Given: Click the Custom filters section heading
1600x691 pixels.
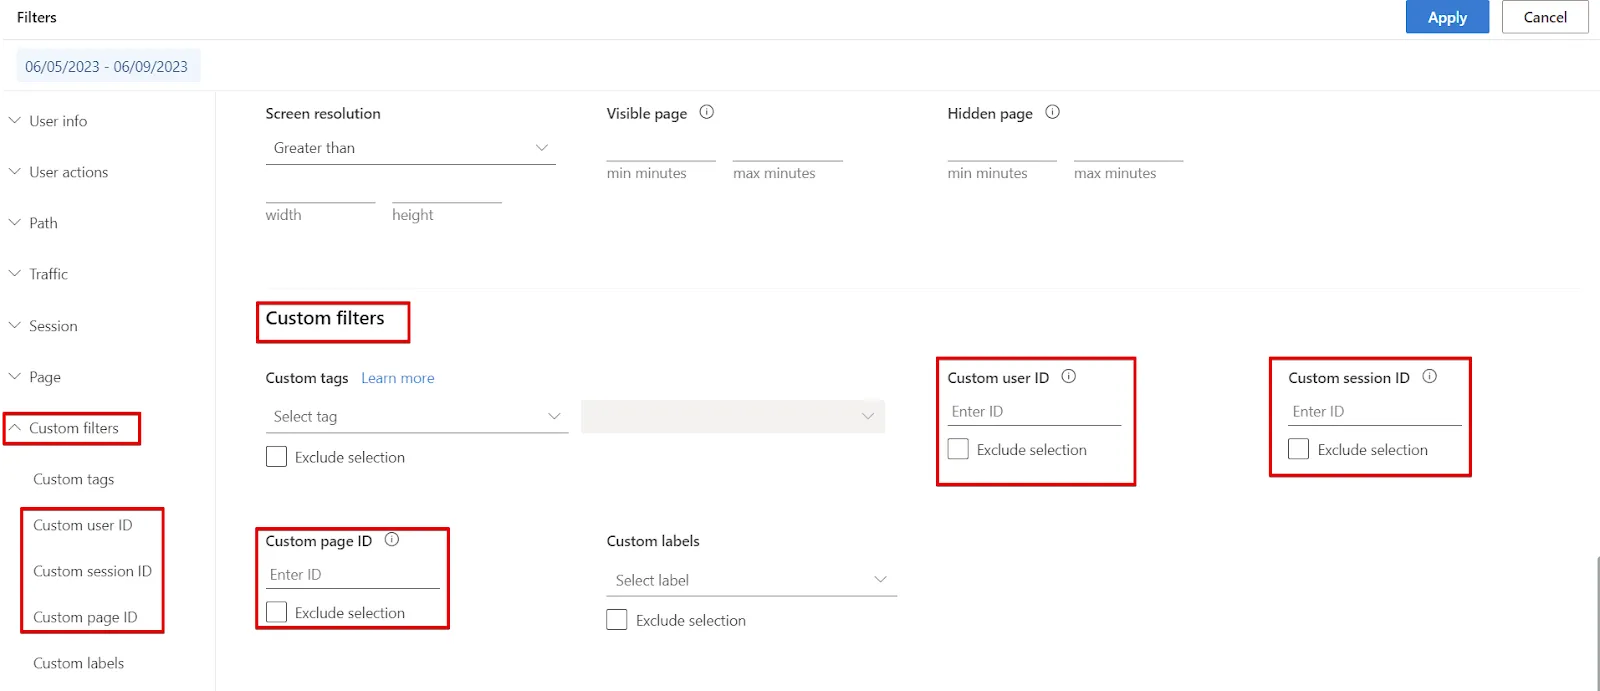Looking at the screenshot, I should tap(325, 318).
